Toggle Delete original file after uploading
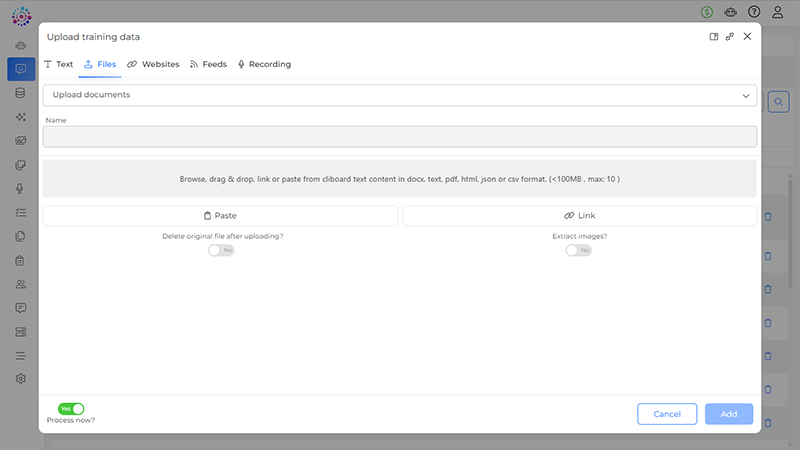The image size is (800, 450). [x=221, y=250]
